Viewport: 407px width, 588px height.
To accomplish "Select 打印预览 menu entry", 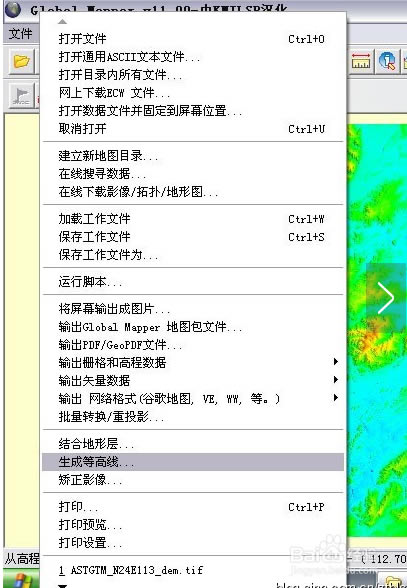I will (x=193, y=524).
